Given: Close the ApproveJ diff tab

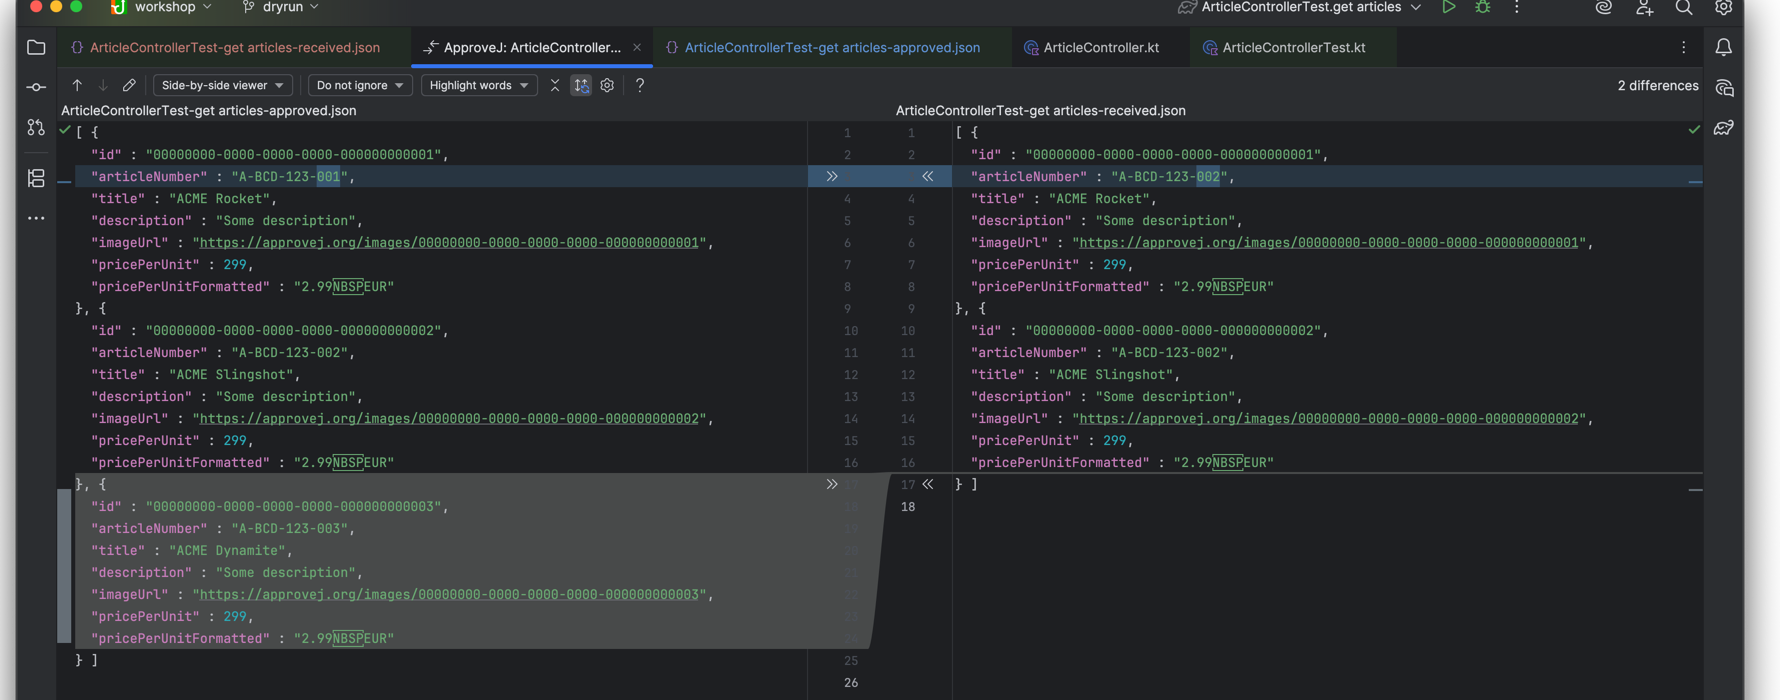Looking at the screenshot, I should tap(637, 48).
